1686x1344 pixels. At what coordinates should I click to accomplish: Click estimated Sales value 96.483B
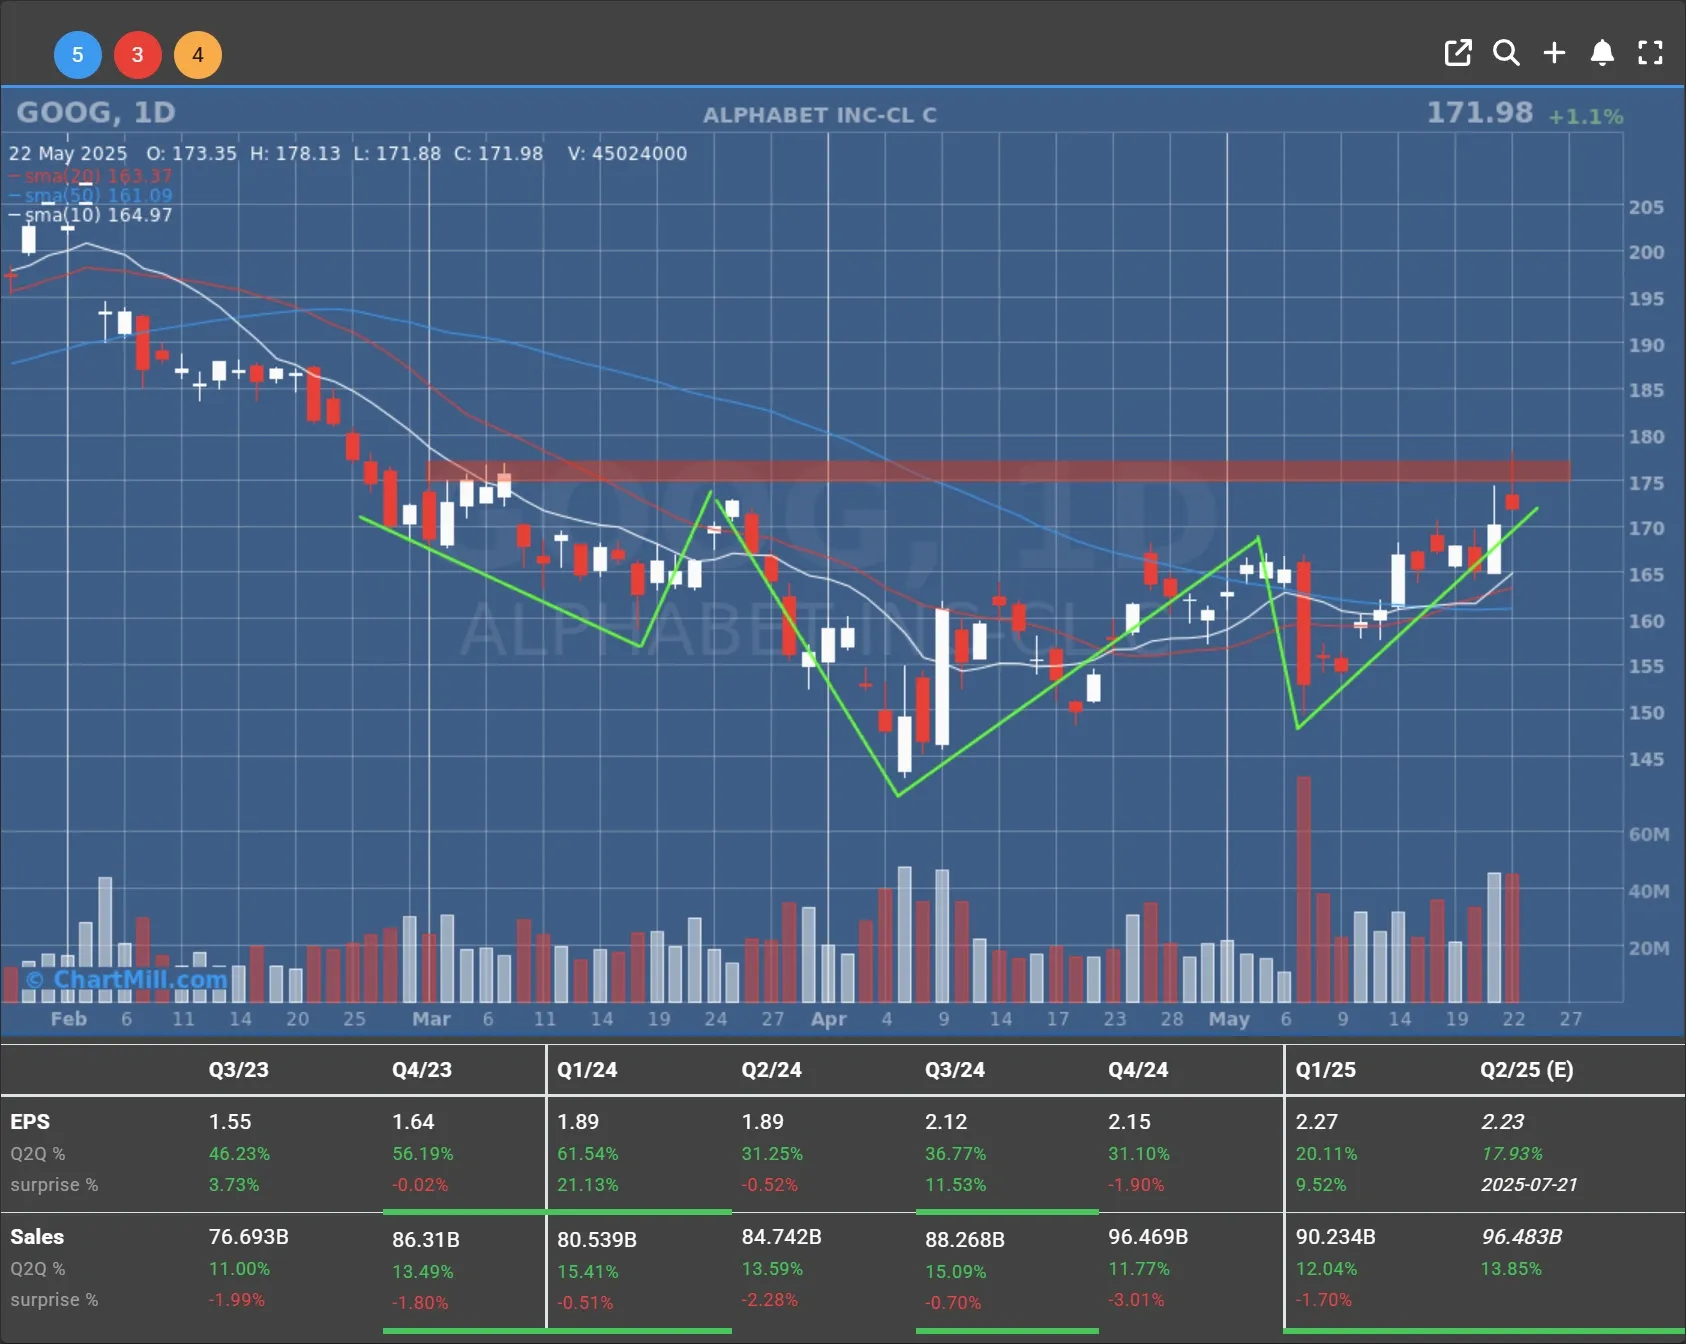click(x=1521, y=1237)
